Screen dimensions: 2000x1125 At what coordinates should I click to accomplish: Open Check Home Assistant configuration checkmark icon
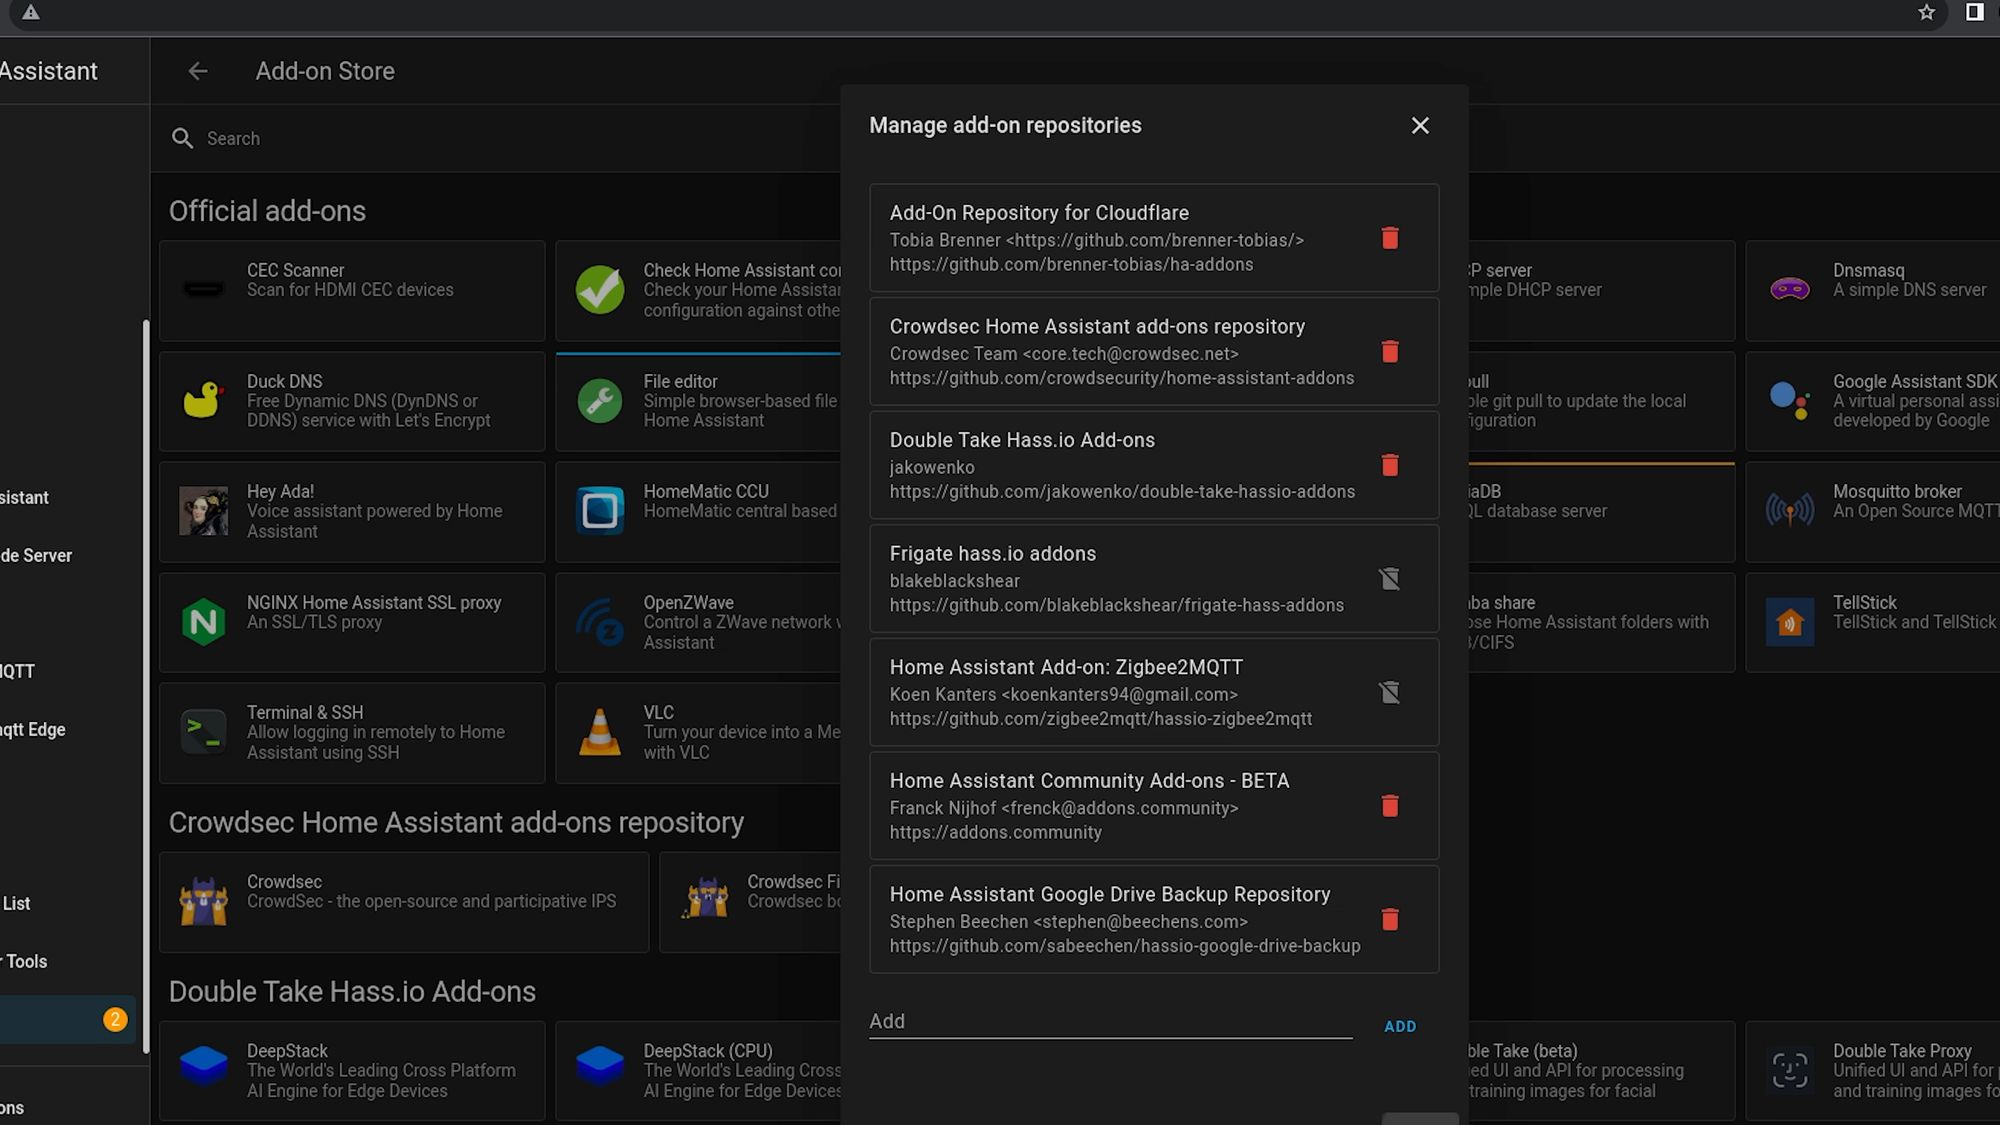pyautogui.click(x=600, y=290)
